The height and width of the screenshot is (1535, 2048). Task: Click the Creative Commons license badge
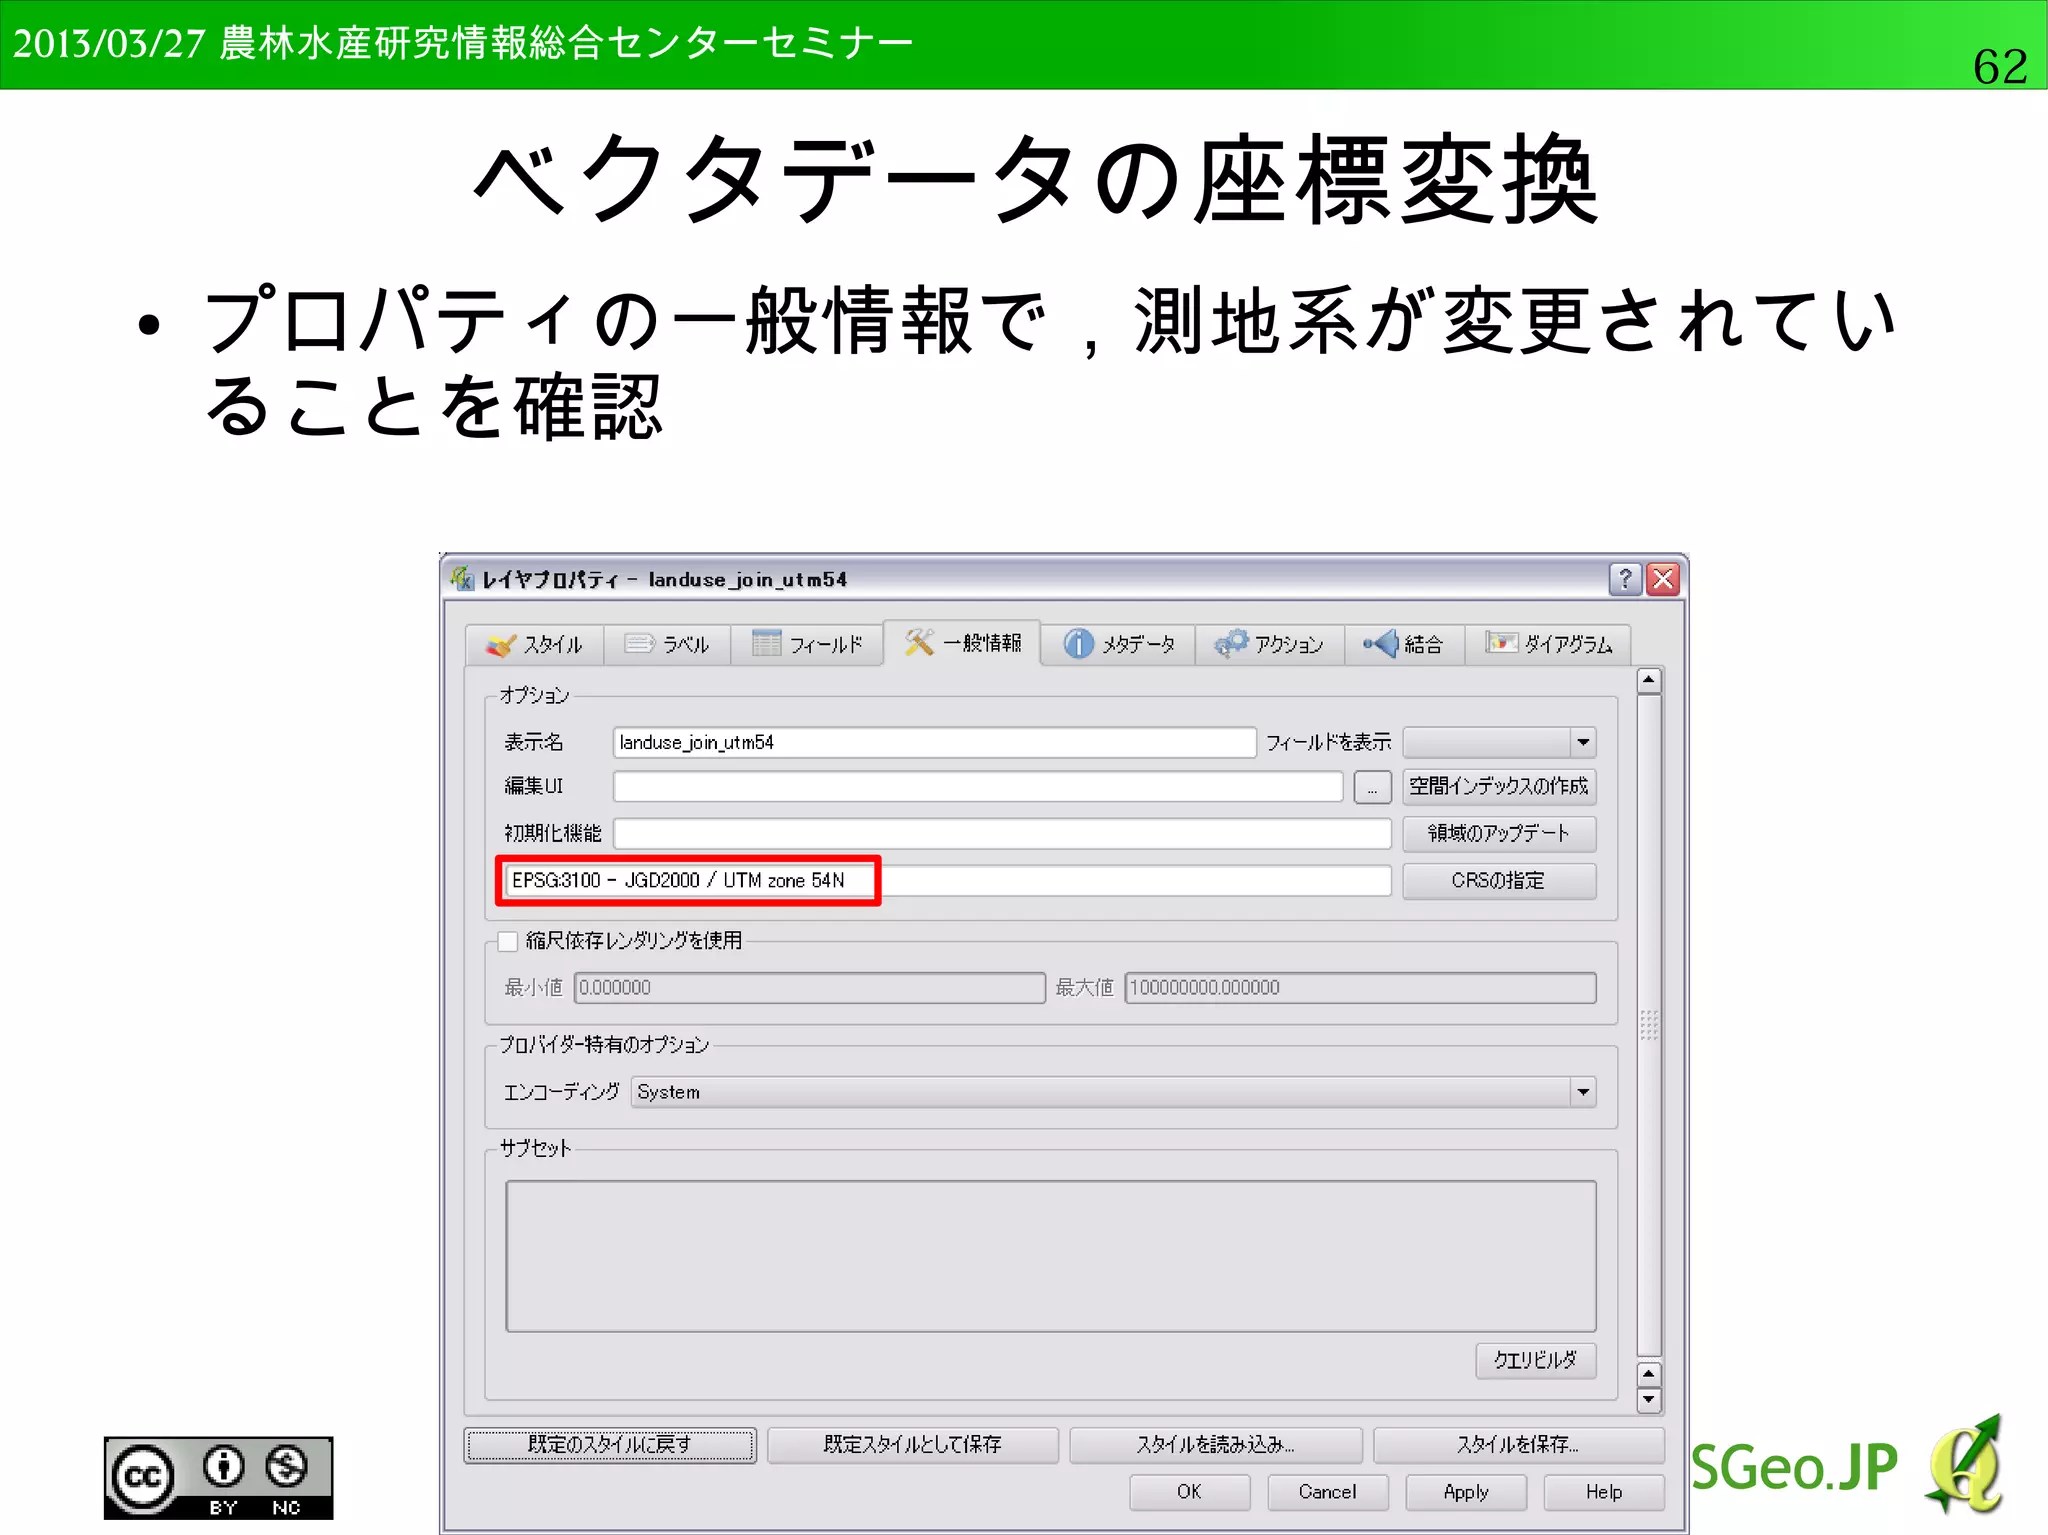click(219, 1478)
